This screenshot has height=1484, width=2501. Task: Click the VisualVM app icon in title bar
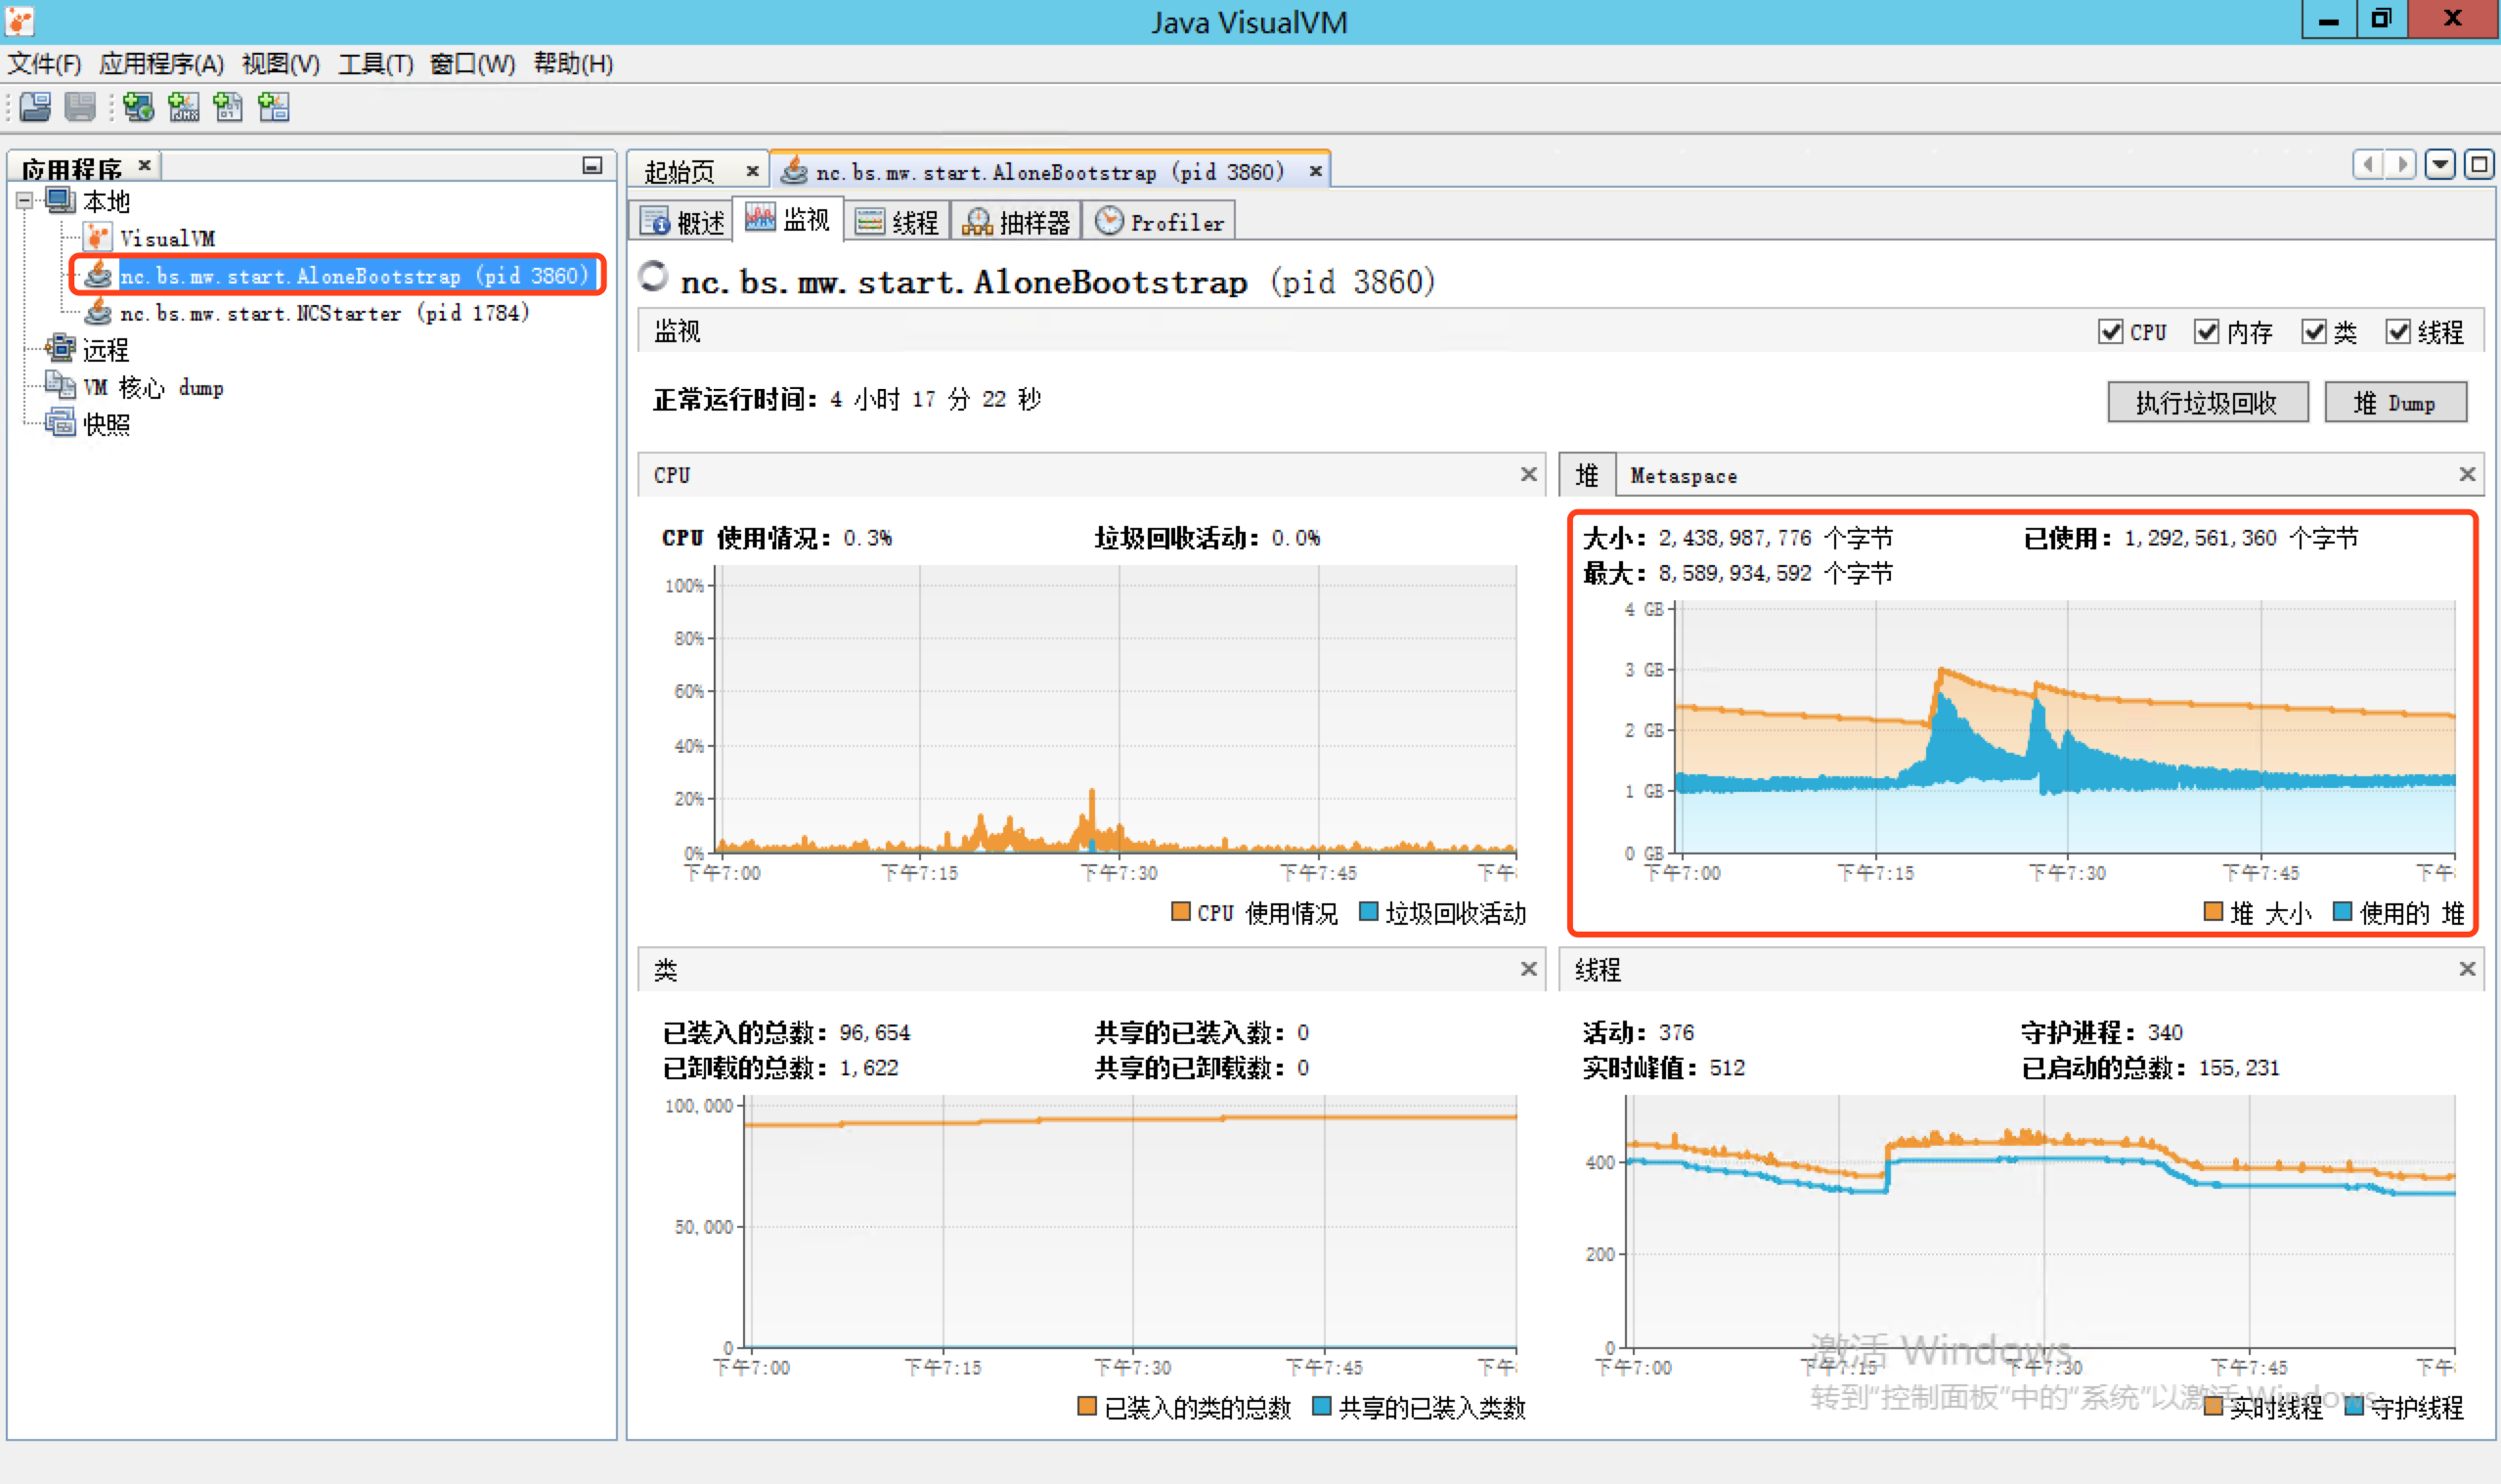tap(20, 21)
